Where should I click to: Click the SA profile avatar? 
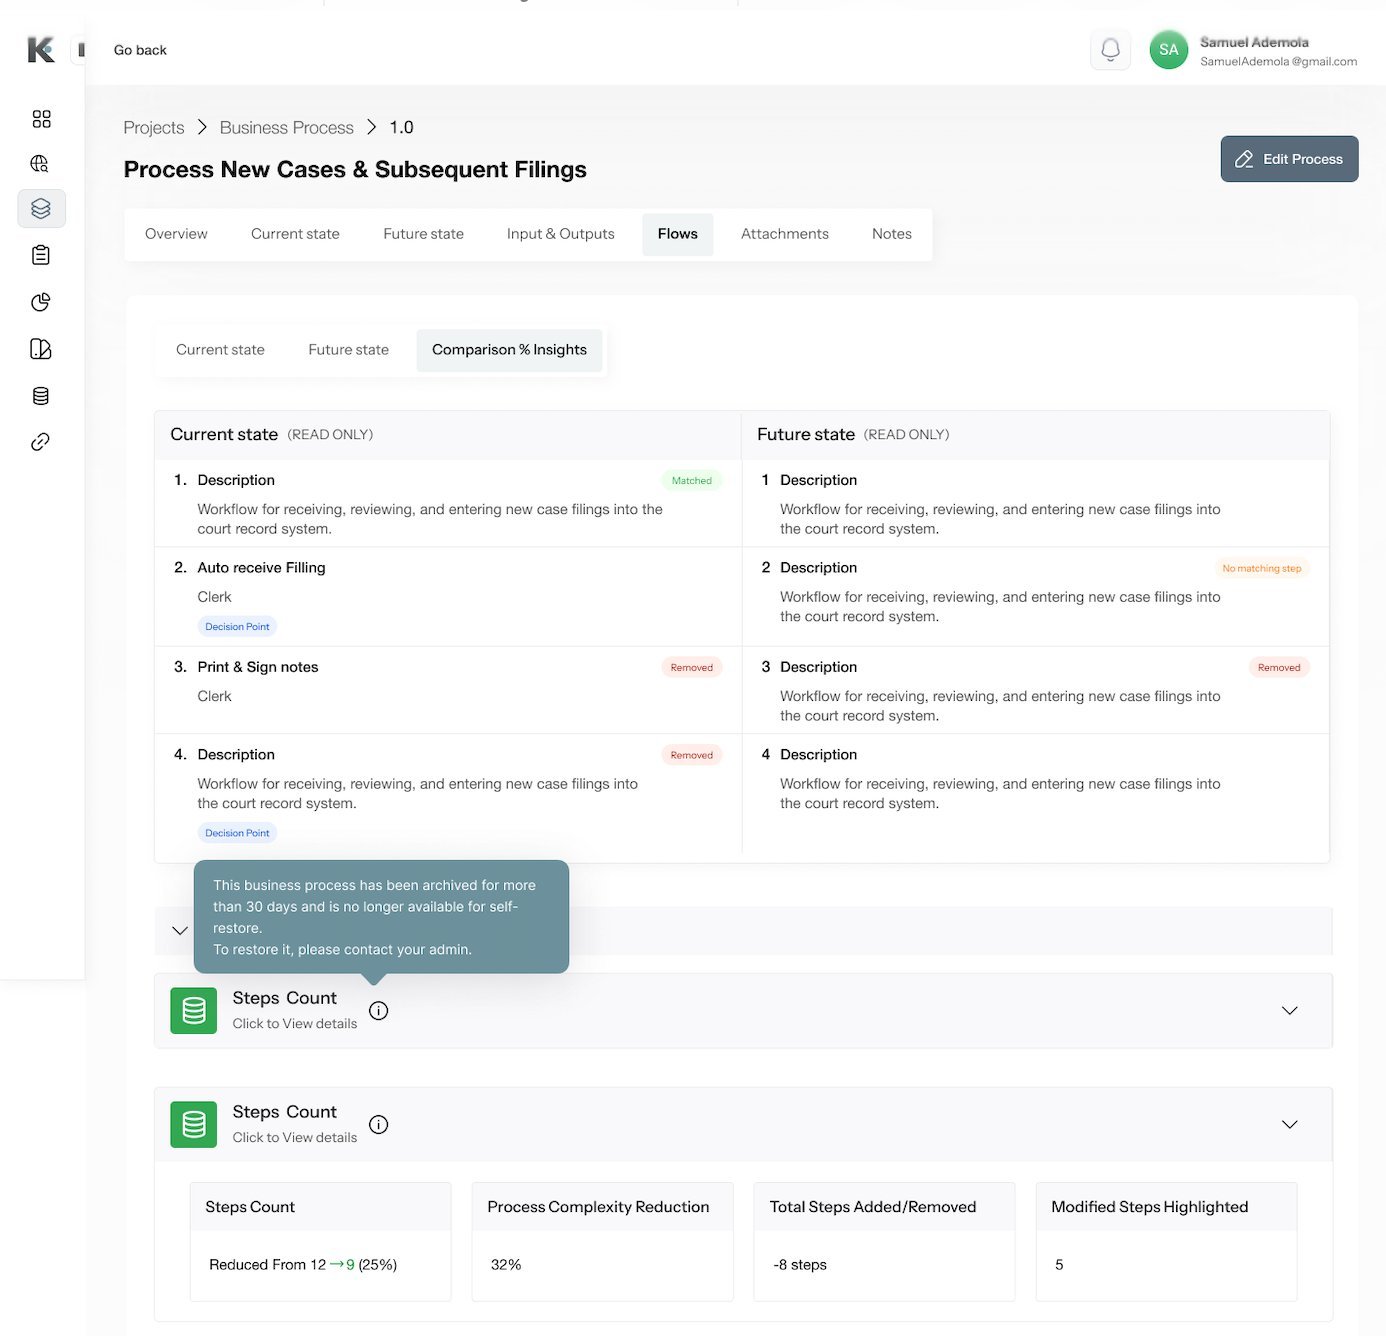pos(1168,49)
